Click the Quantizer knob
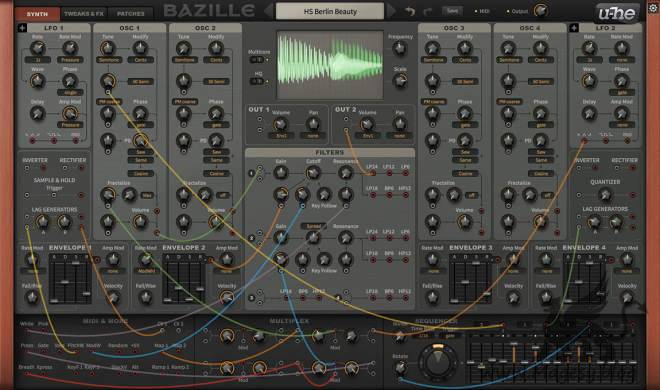 point(605,195)
